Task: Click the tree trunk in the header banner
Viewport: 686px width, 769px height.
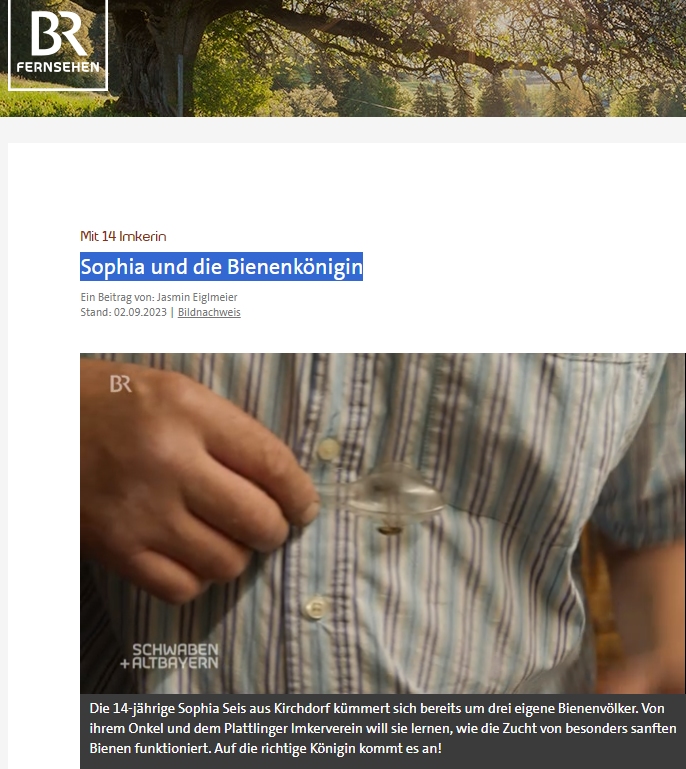Action: [x=147, y=61]
